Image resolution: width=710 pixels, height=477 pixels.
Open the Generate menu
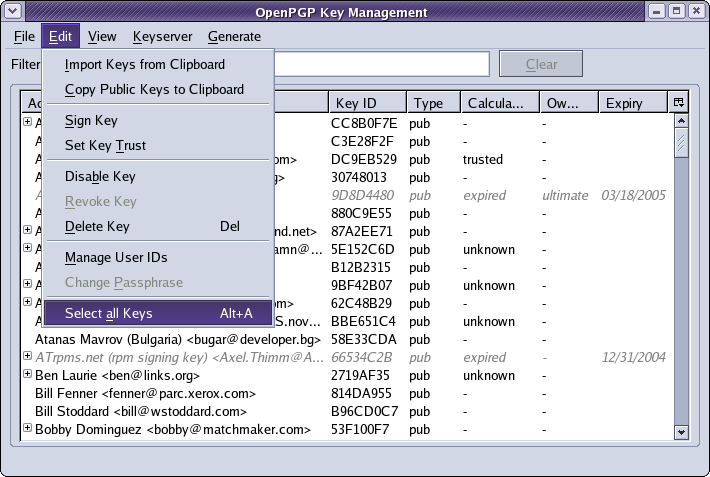(x=234, y=36)
